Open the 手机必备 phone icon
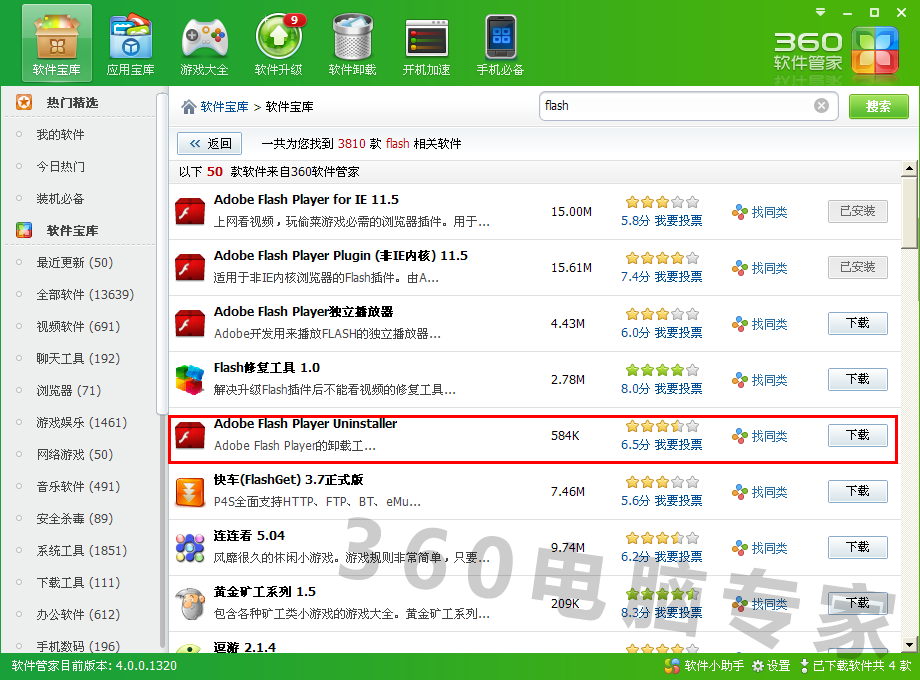The height and width of the screenshot is (680, 920). (x=500, y=43)
